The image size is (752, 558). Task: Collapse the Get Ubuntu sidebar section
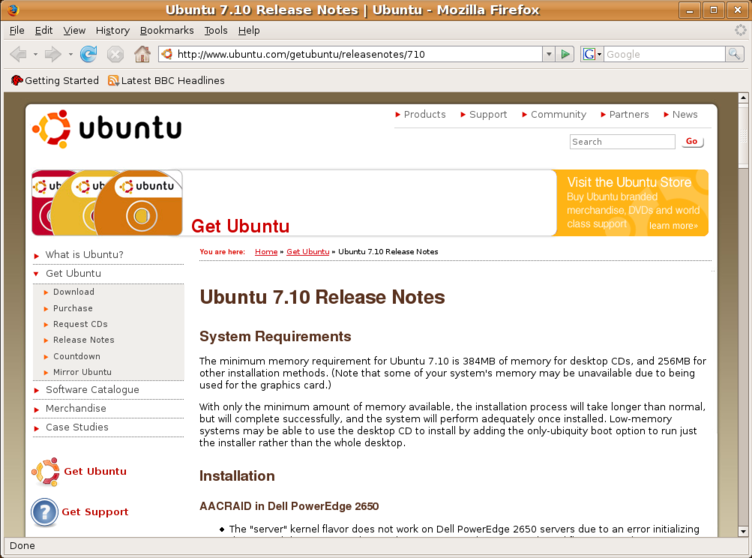(x=36, y=273)
